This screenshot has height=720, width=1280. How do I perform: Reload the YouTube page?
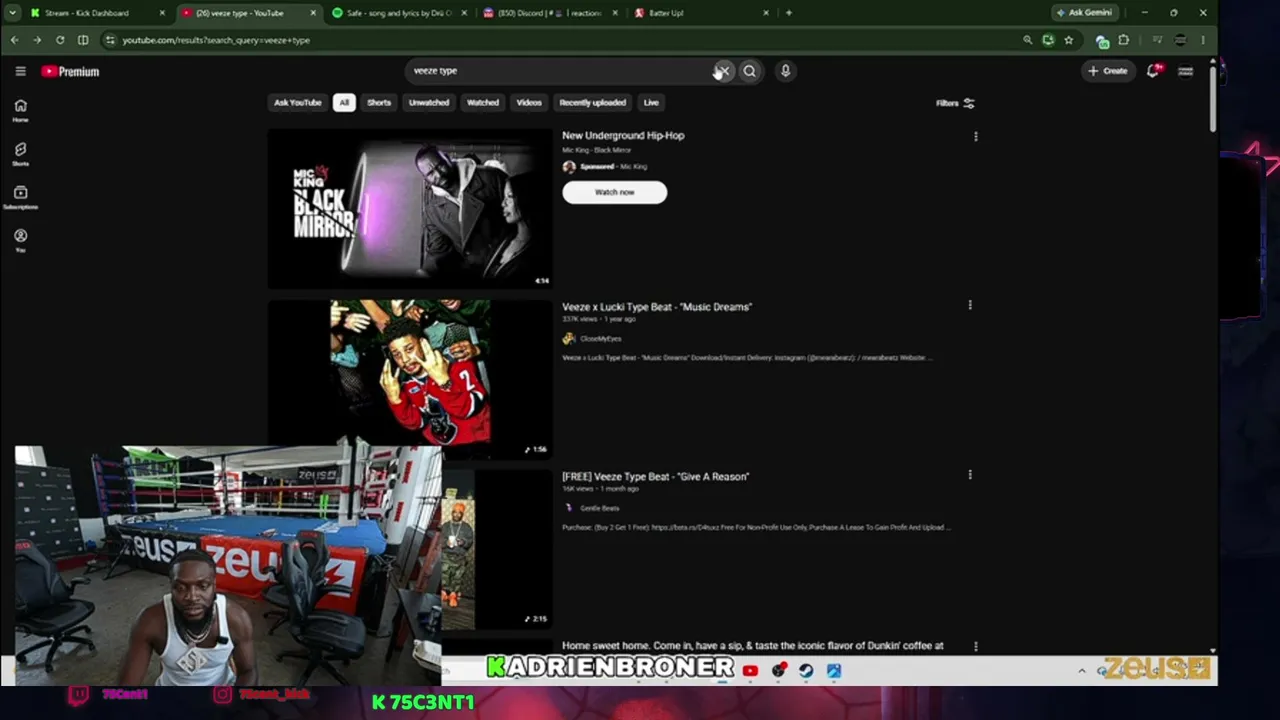(60, 40)
